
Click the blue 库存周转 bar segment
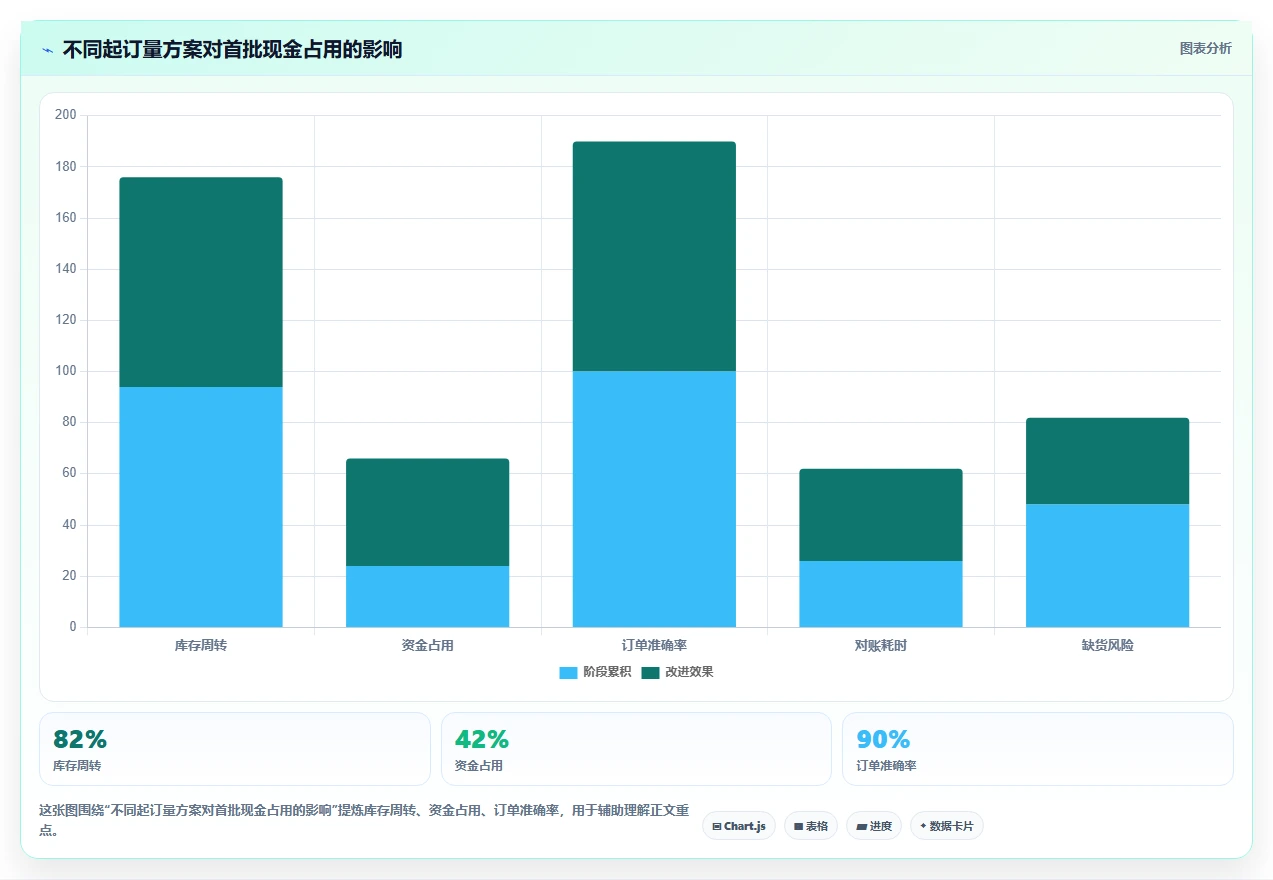[x=201, y=507]
